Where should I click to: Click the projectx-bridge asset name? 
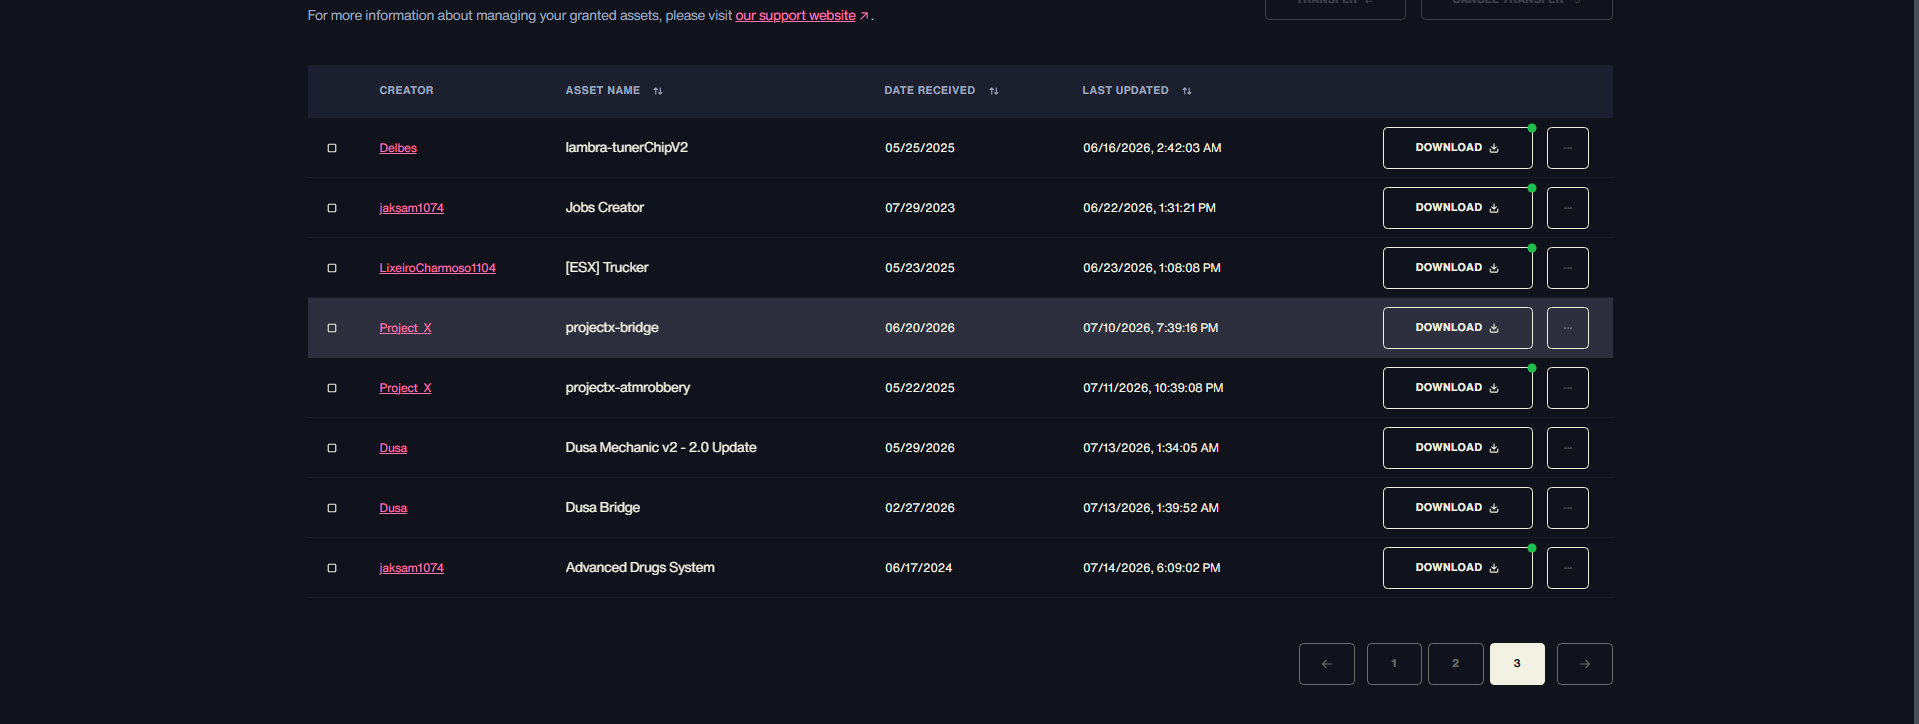611,328
